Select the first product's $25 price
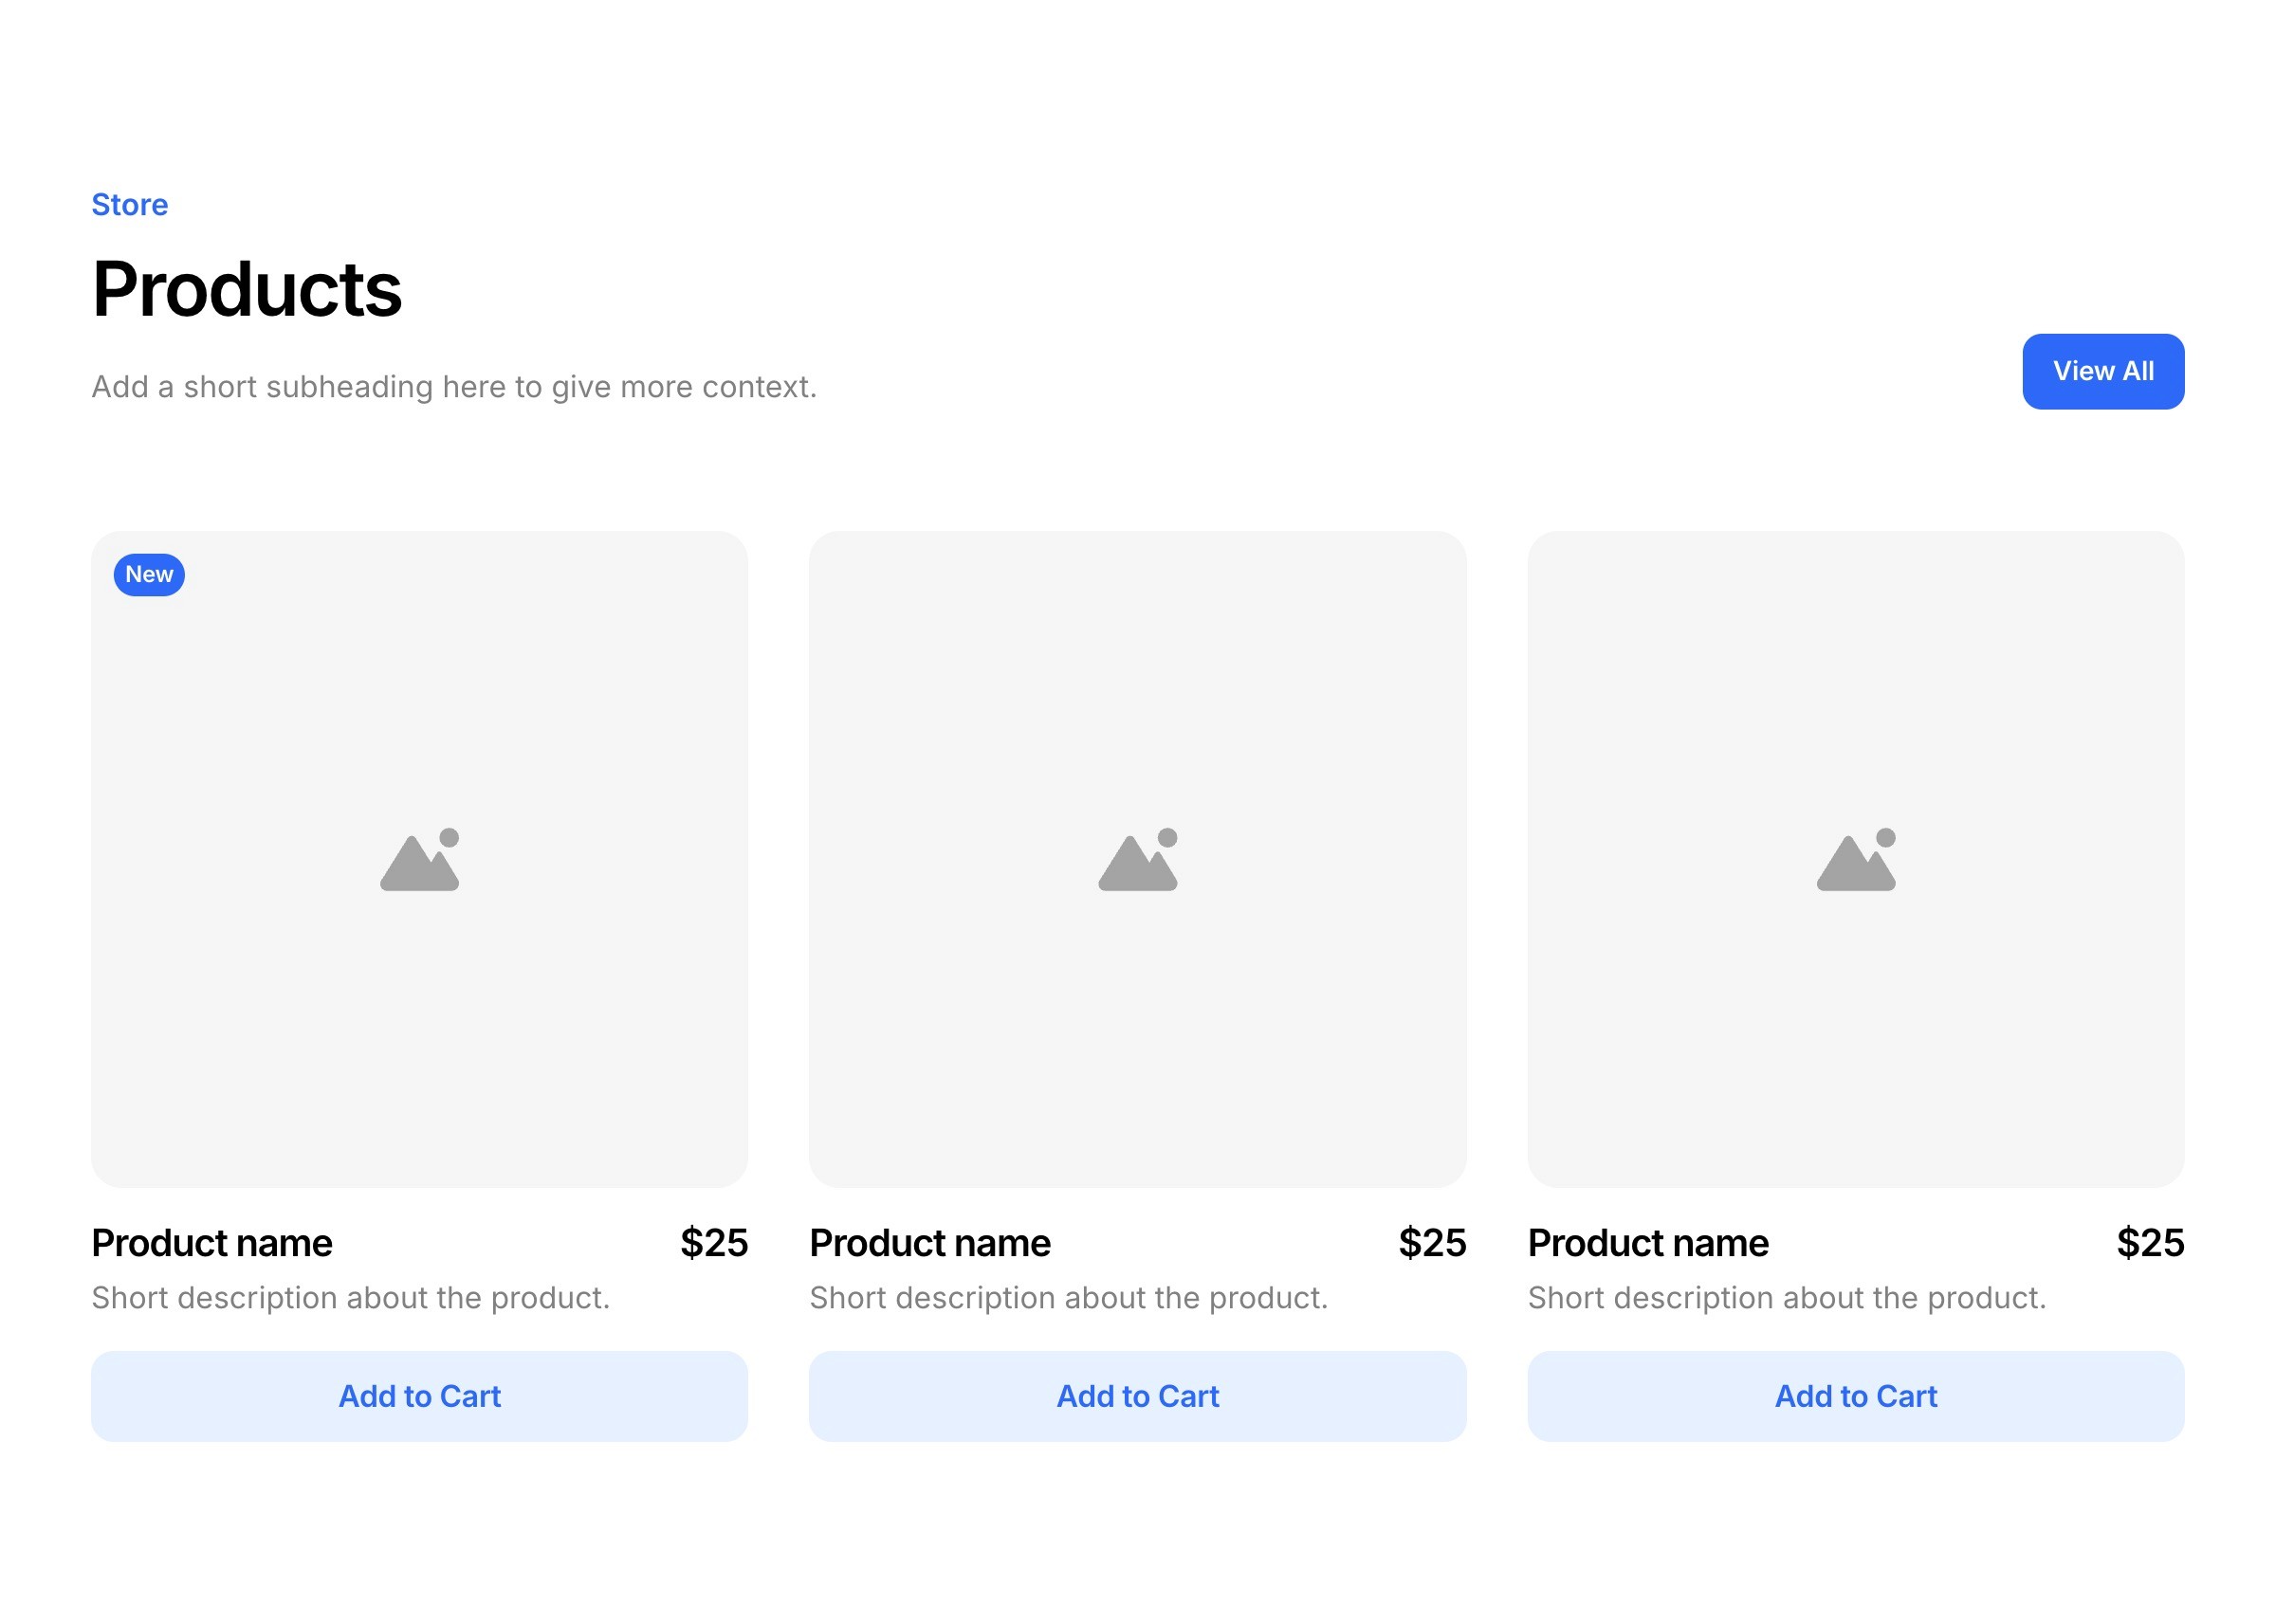Screen dimensions: 2276x1624 [x=714, y=1243]
